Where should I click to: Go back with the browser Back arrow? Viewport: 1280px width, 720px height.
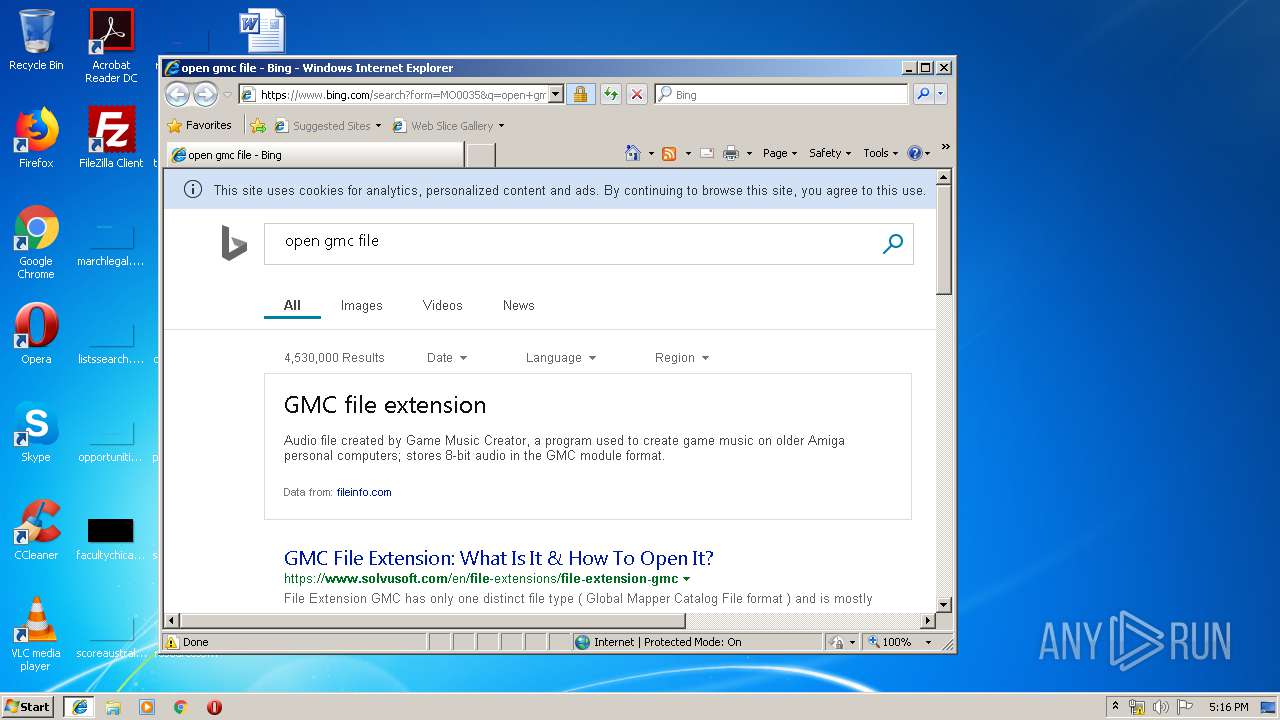point(177,94)
